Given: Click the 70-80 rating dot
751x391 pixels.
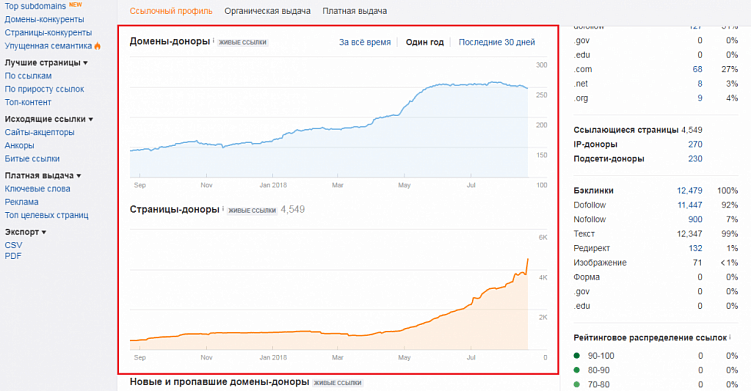Looking at the screenshot, I should click(x=577, y=384).
